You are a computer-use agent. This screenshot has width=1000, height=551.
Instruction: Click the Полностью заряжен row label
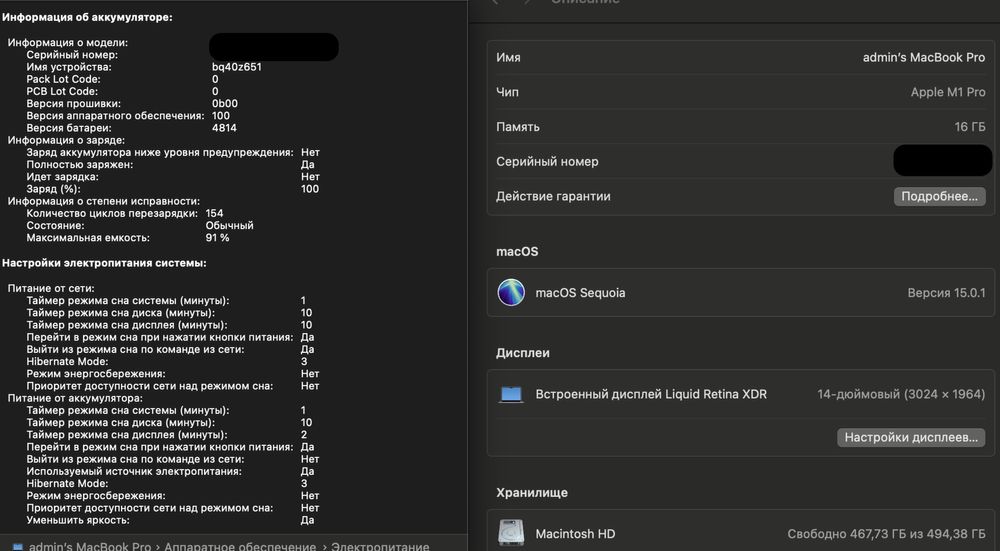pyautogui.click(x=79, y=165)
